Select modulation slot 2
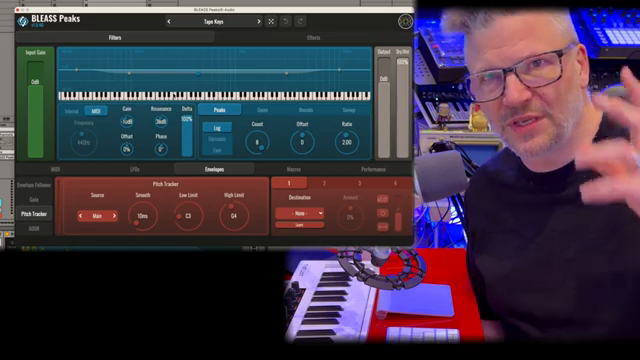640x360 pixels. (x=324, y=184)
